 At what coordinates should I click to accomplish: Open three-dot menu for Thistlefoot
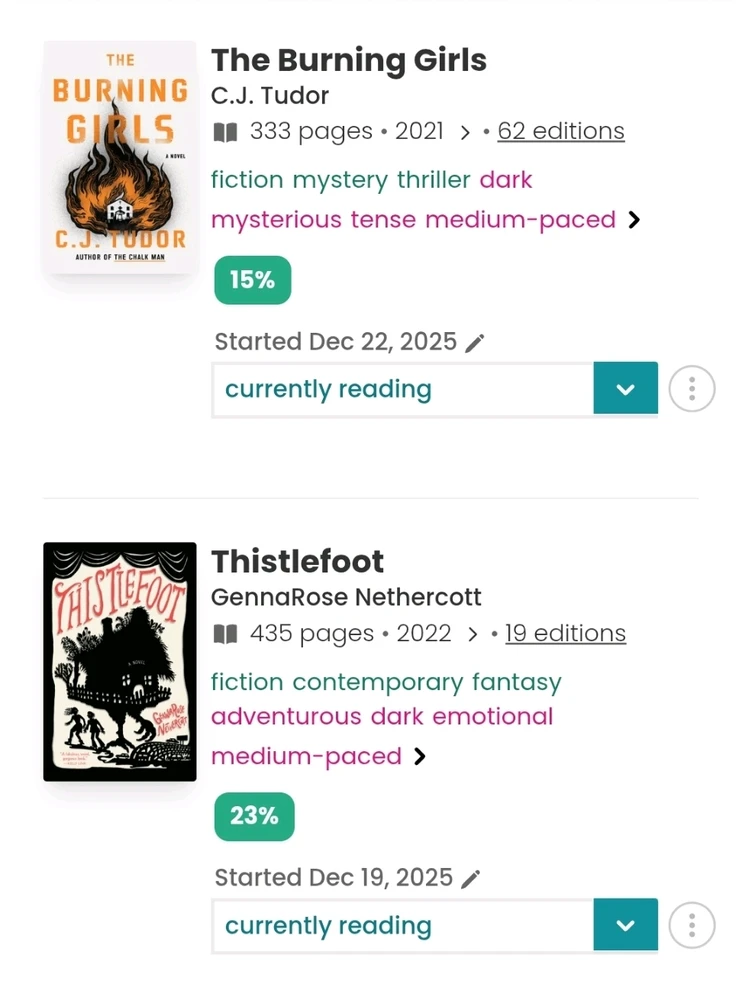coord(691,925)
